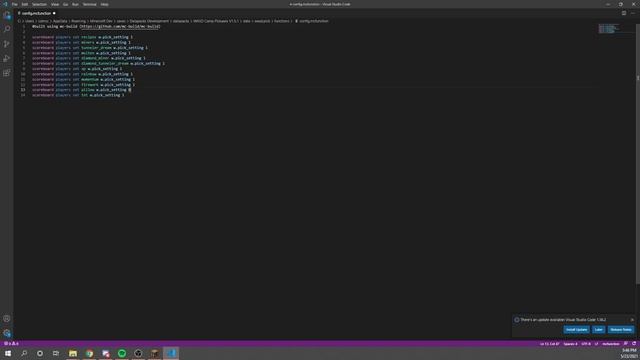Open the Accounts icon in activity bar
Viewport: 640px width, 360px height.
[7, 319]
